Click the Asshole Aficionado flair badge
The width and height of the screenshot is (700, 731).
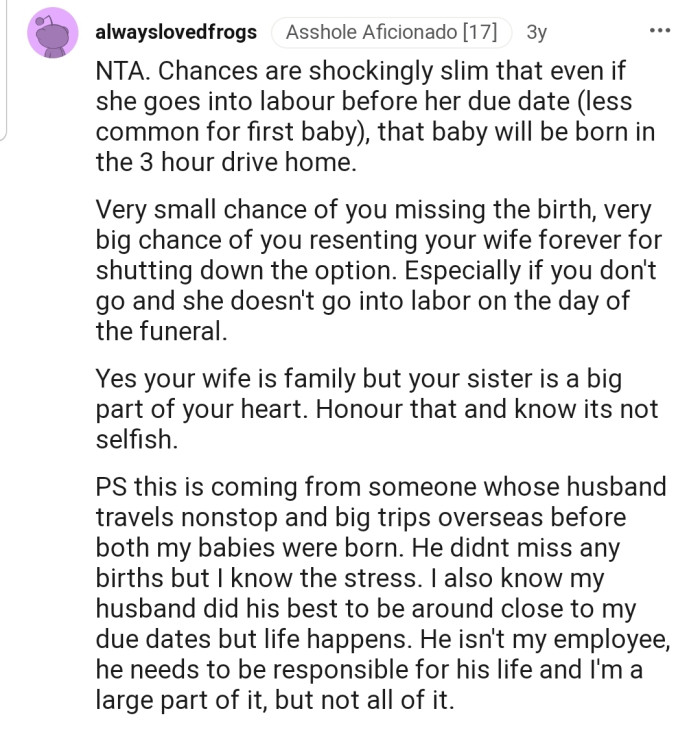[x=391, y=32]
